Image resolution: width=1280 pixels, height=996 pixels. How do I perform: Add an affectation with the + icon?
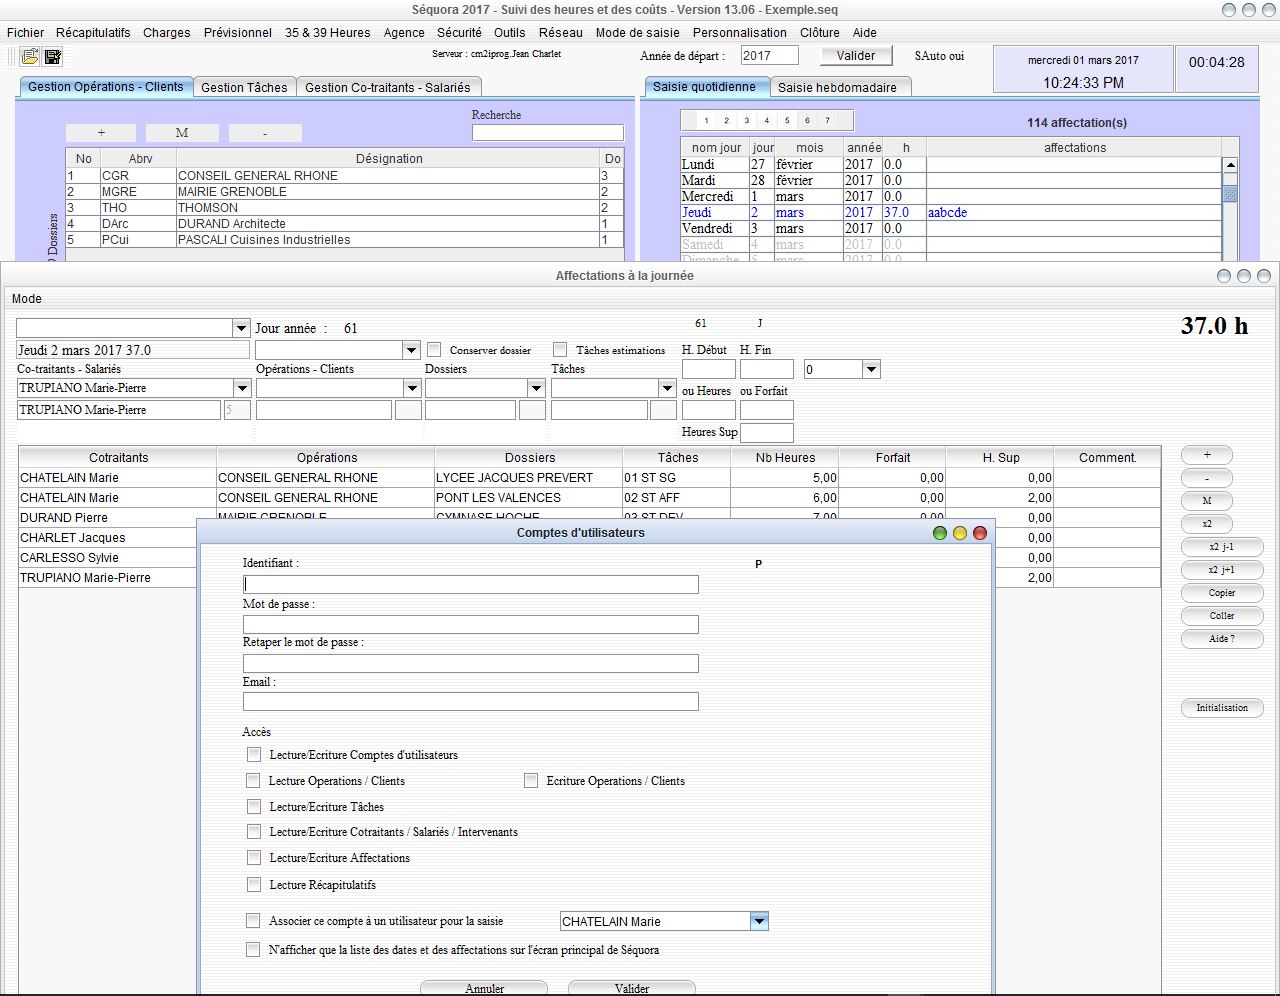tap(1206, 454)
